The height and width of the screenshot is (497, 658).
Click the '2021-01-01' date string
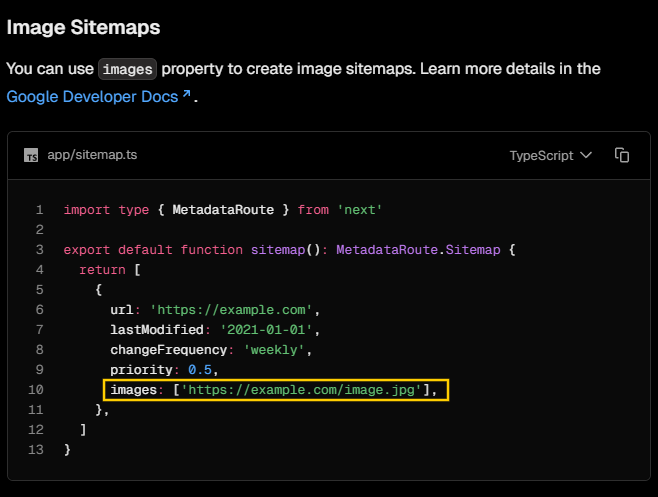(266, 330)
